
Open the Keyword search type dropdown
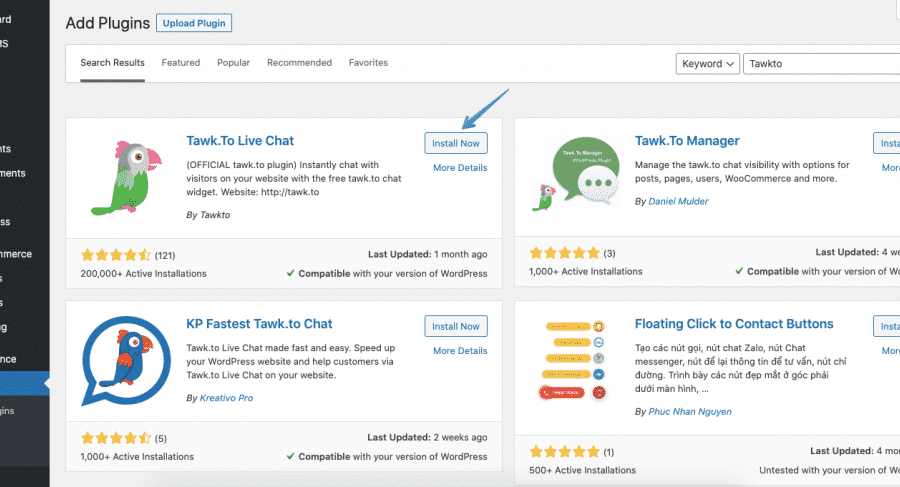tap(708, 64)
